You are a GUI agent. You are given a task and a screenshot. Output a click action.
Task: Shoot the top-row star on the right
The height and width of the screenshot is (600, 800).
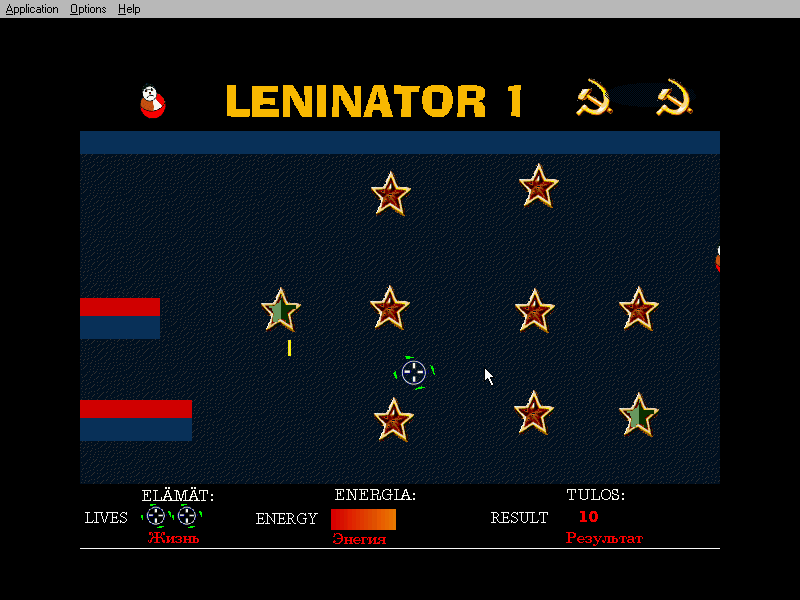point(538,186)
